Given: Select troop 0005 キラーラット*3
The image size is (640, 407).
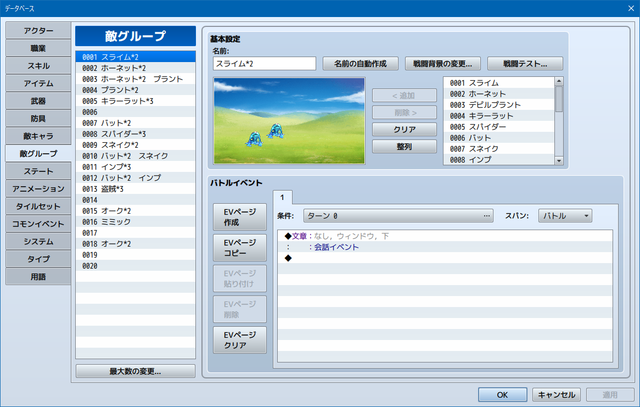Looking at the screenshot, I should pyautogui.click(x=136, y=101).
